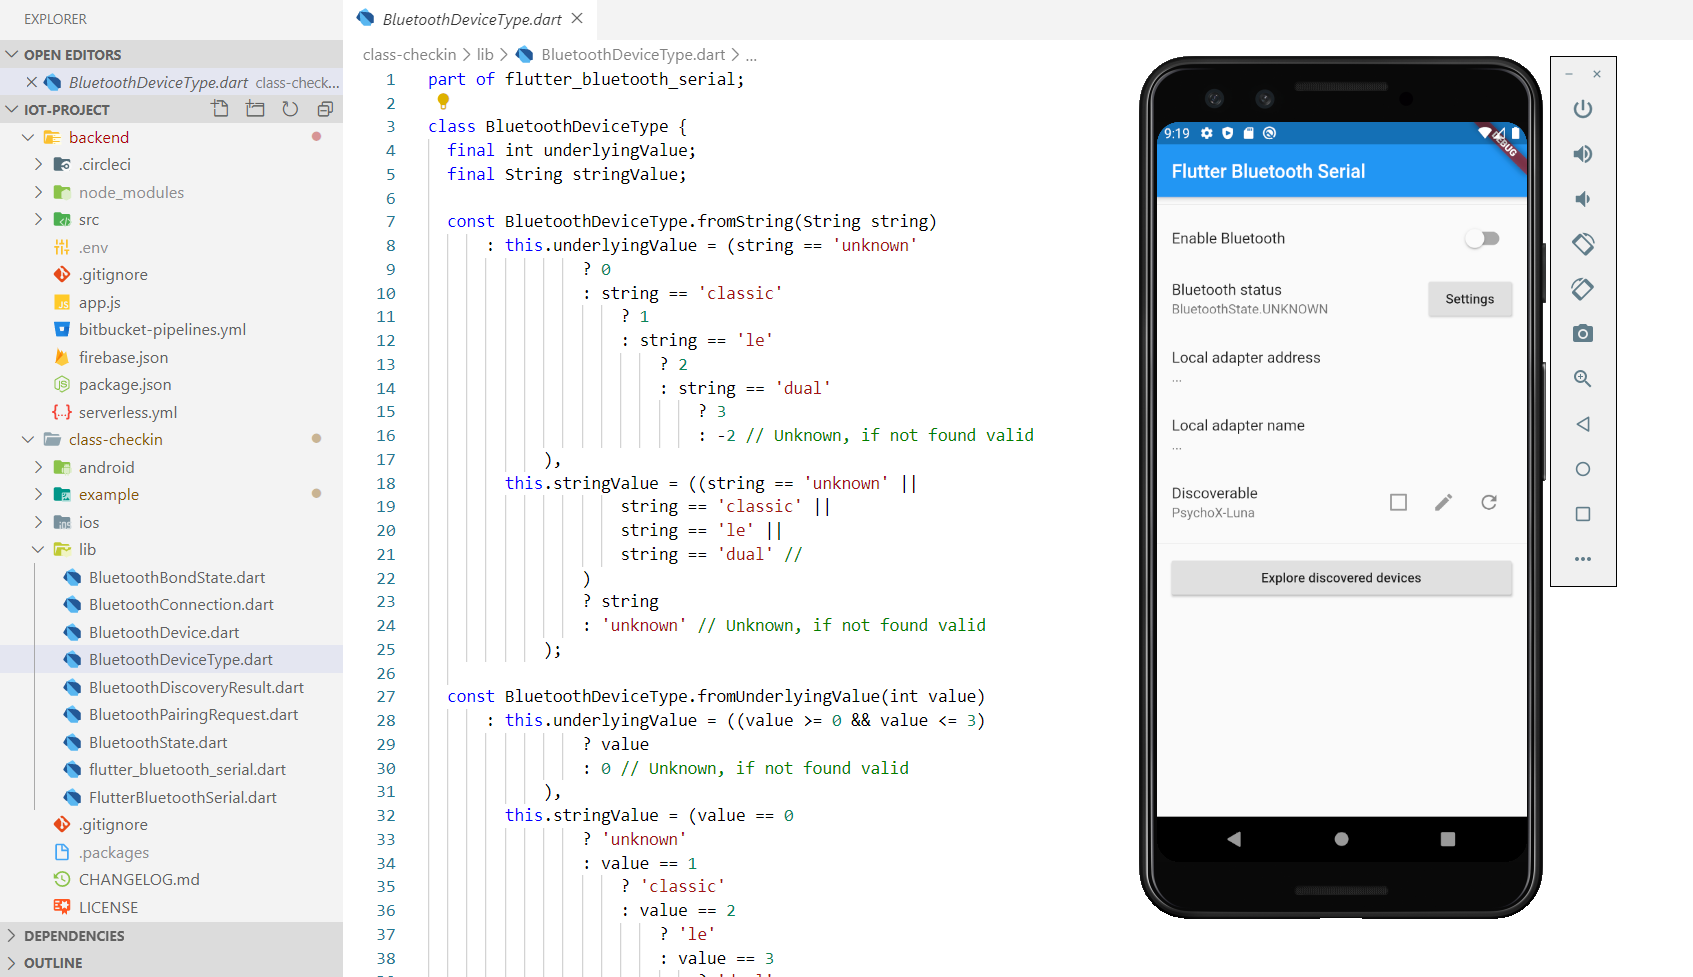Open serverless.yml file
1693x977 pixels.
[x=128, y=412]
